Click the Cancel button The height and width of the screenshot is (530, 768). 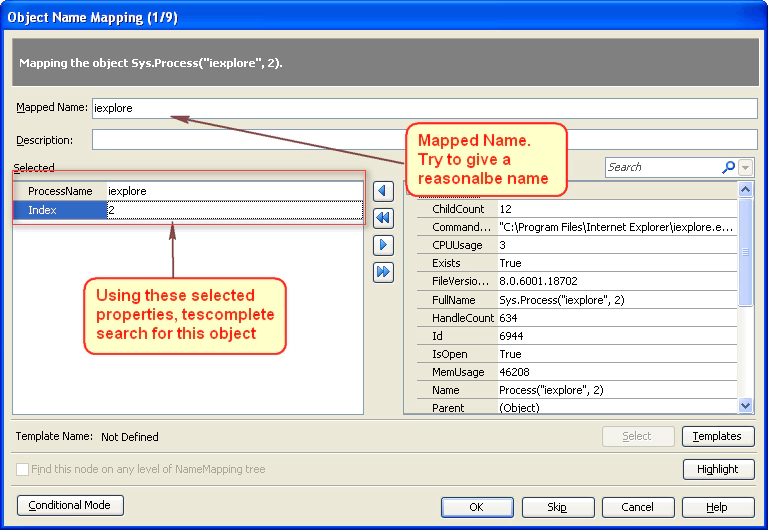tap(638, 507)
